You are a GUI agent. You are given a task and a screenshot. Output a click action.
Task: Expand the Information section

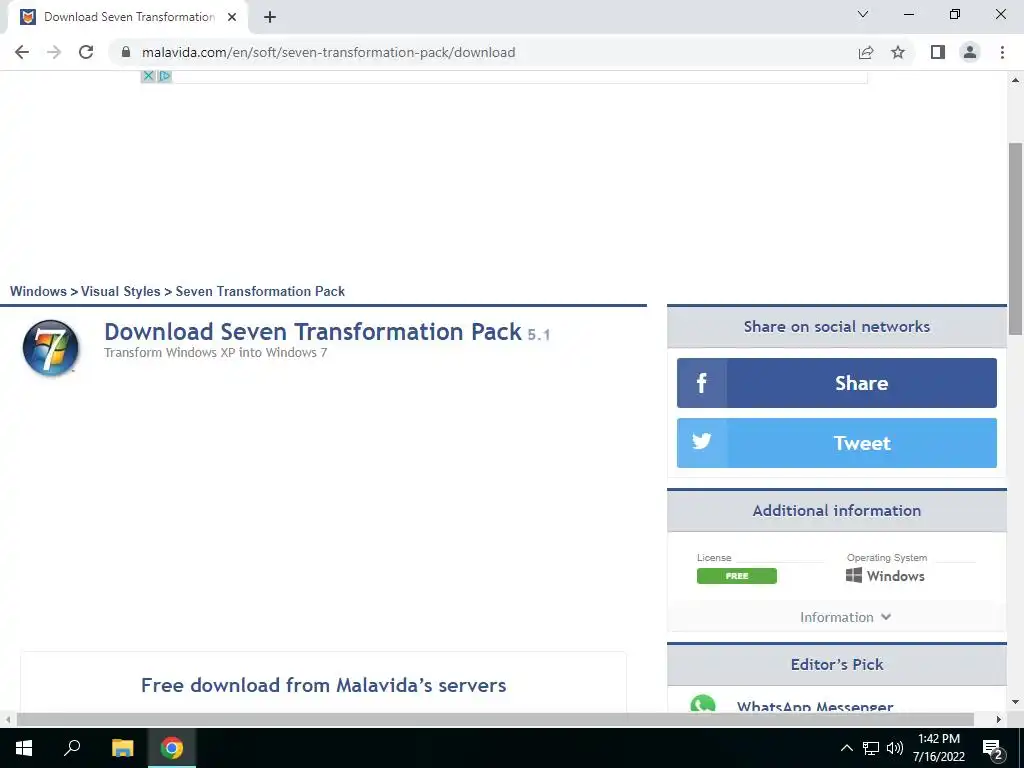[845, 617]
